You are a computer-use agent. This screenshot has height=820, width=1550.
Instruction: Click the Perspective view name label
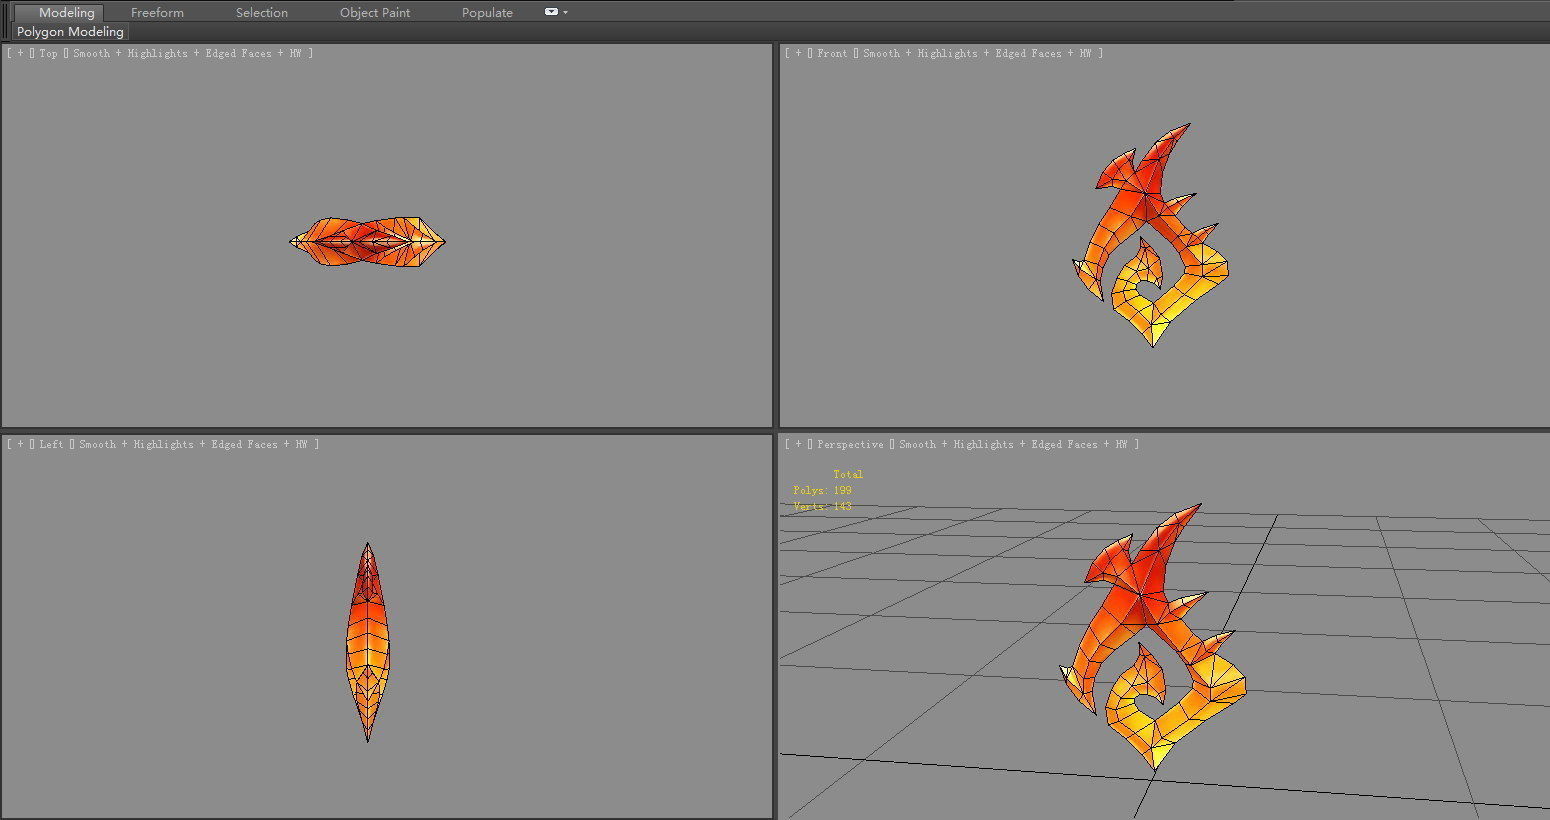click(x=850, y=445)
